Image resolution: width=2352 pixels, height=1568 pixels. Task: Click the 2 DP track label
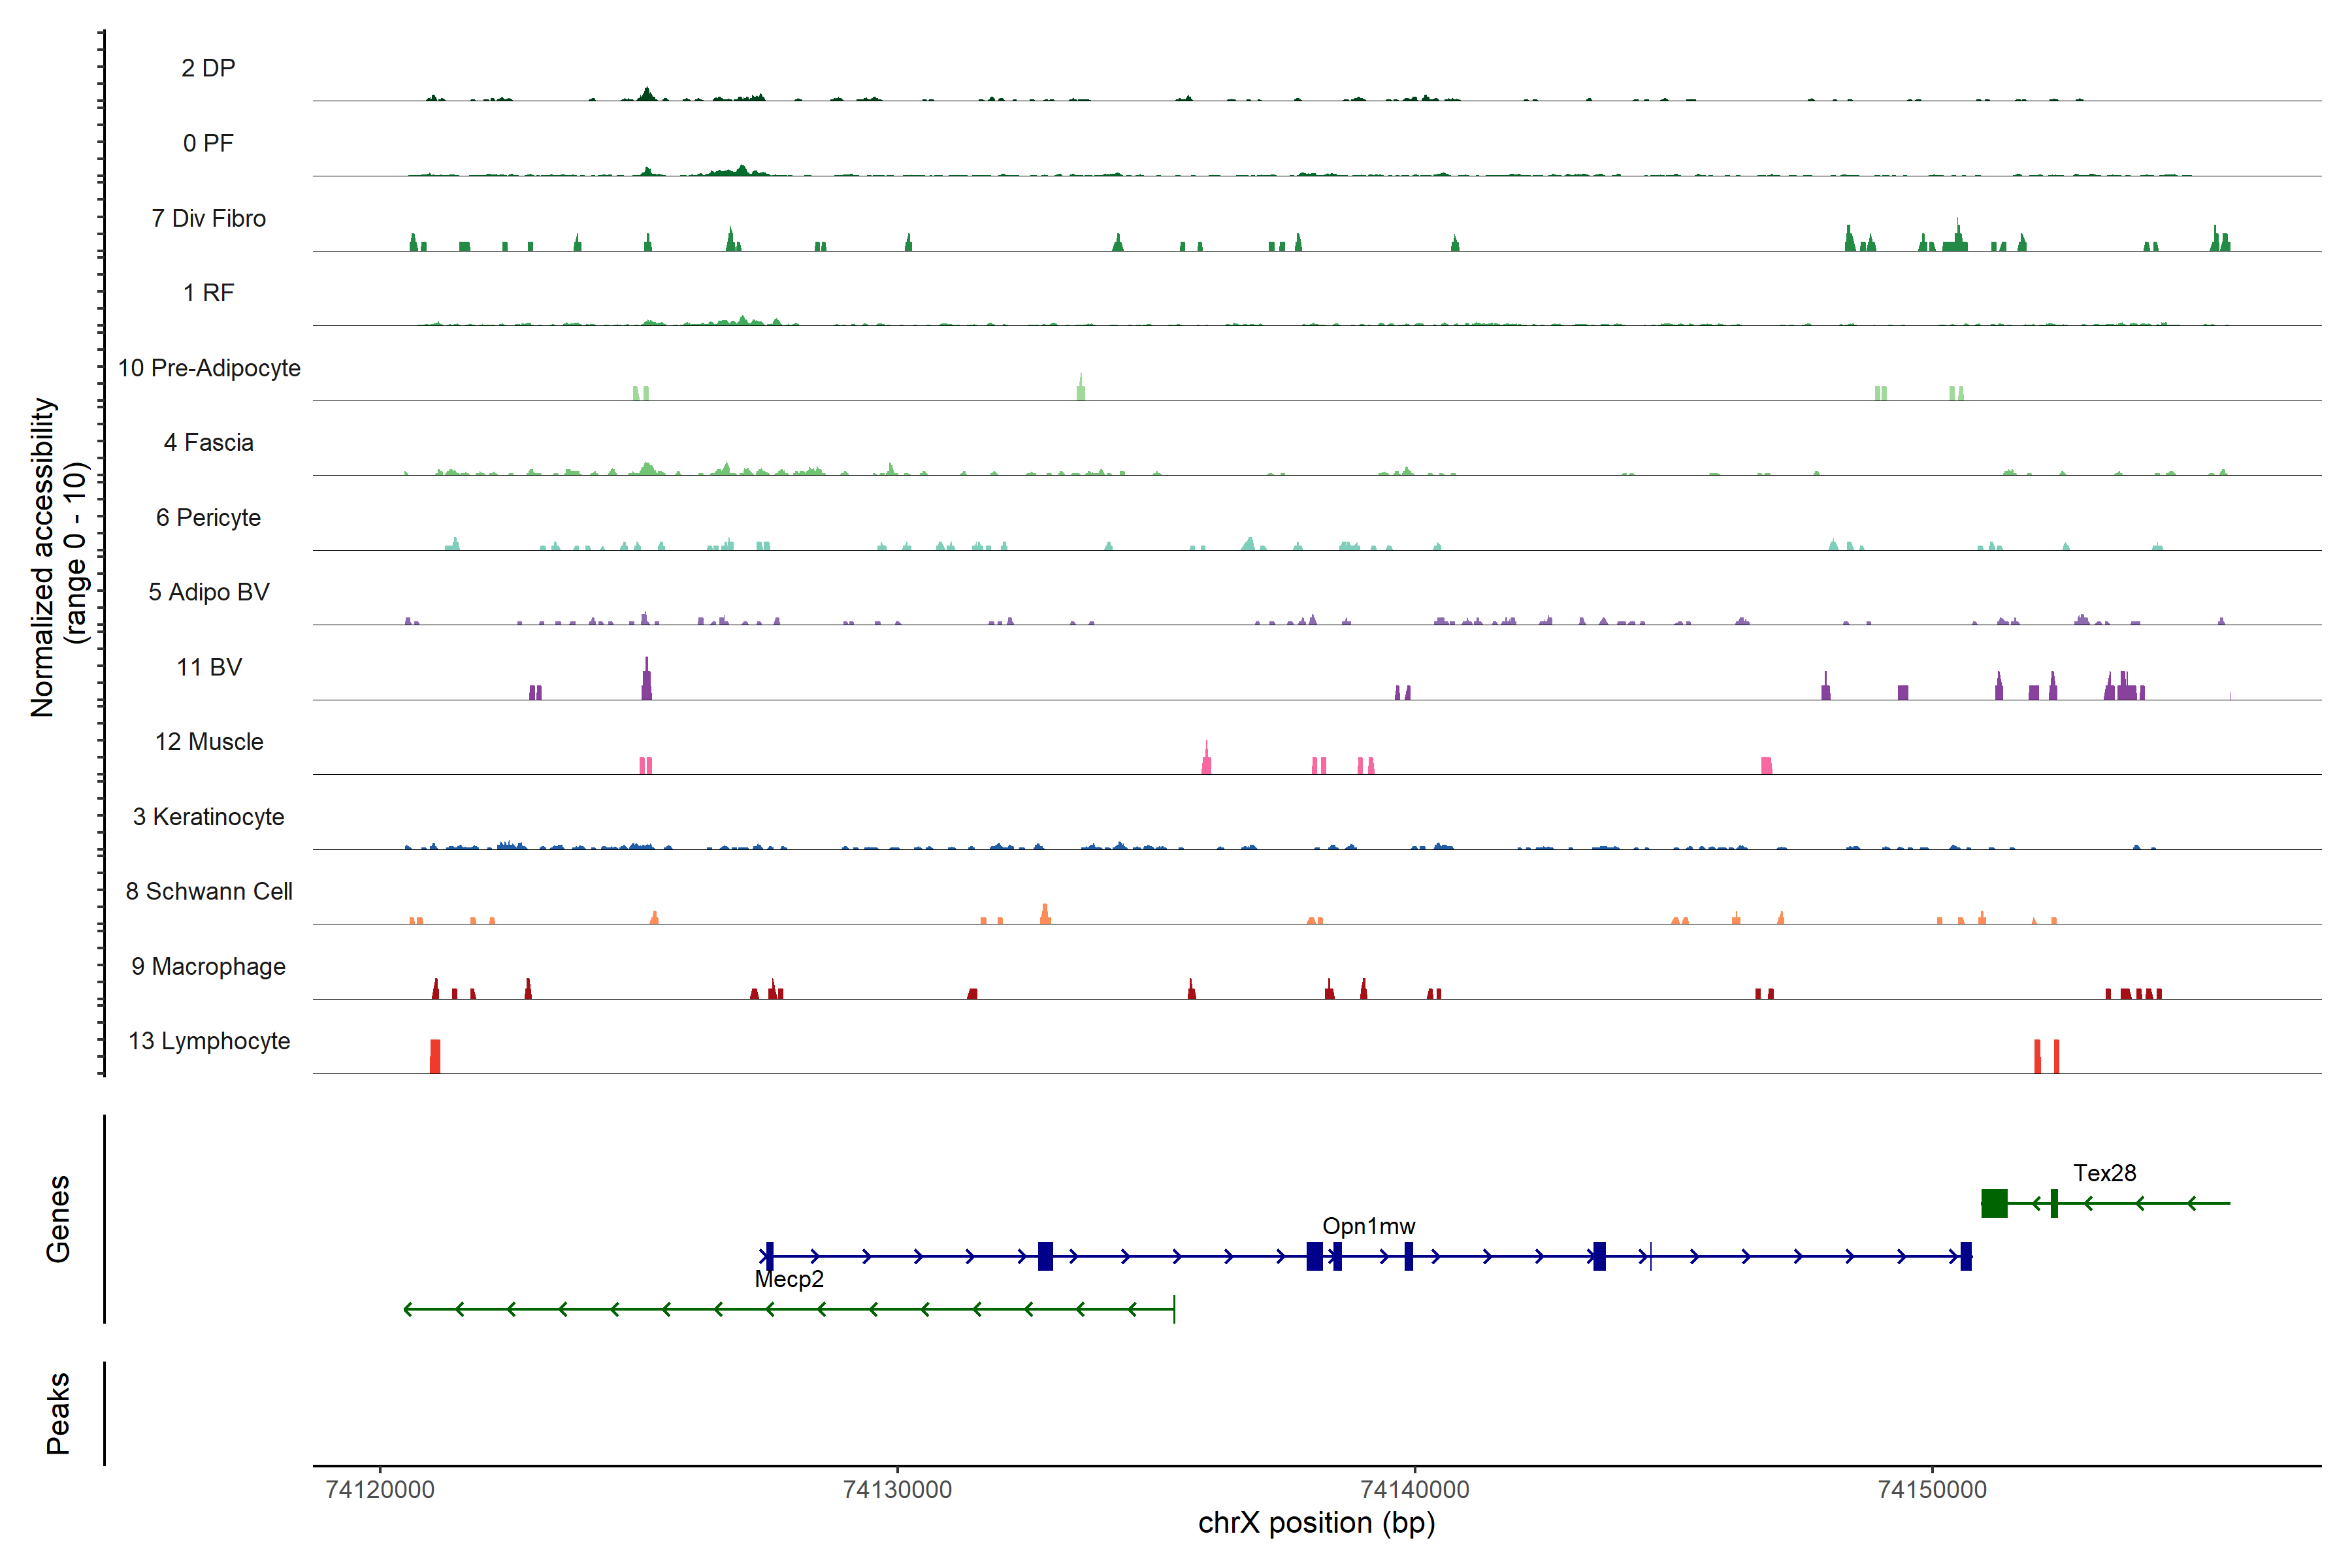[208, 68]
